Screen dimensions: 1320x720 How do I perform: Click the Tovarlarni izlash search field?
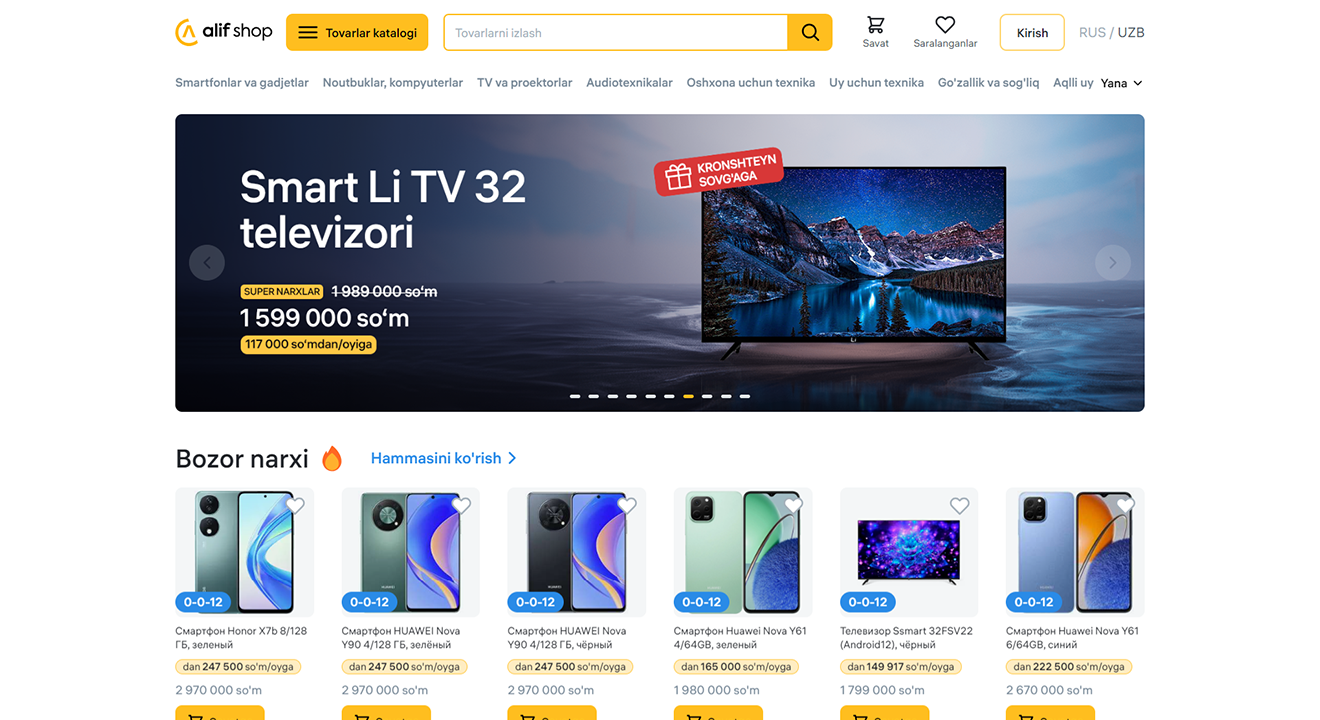click(x=616, y=32)
